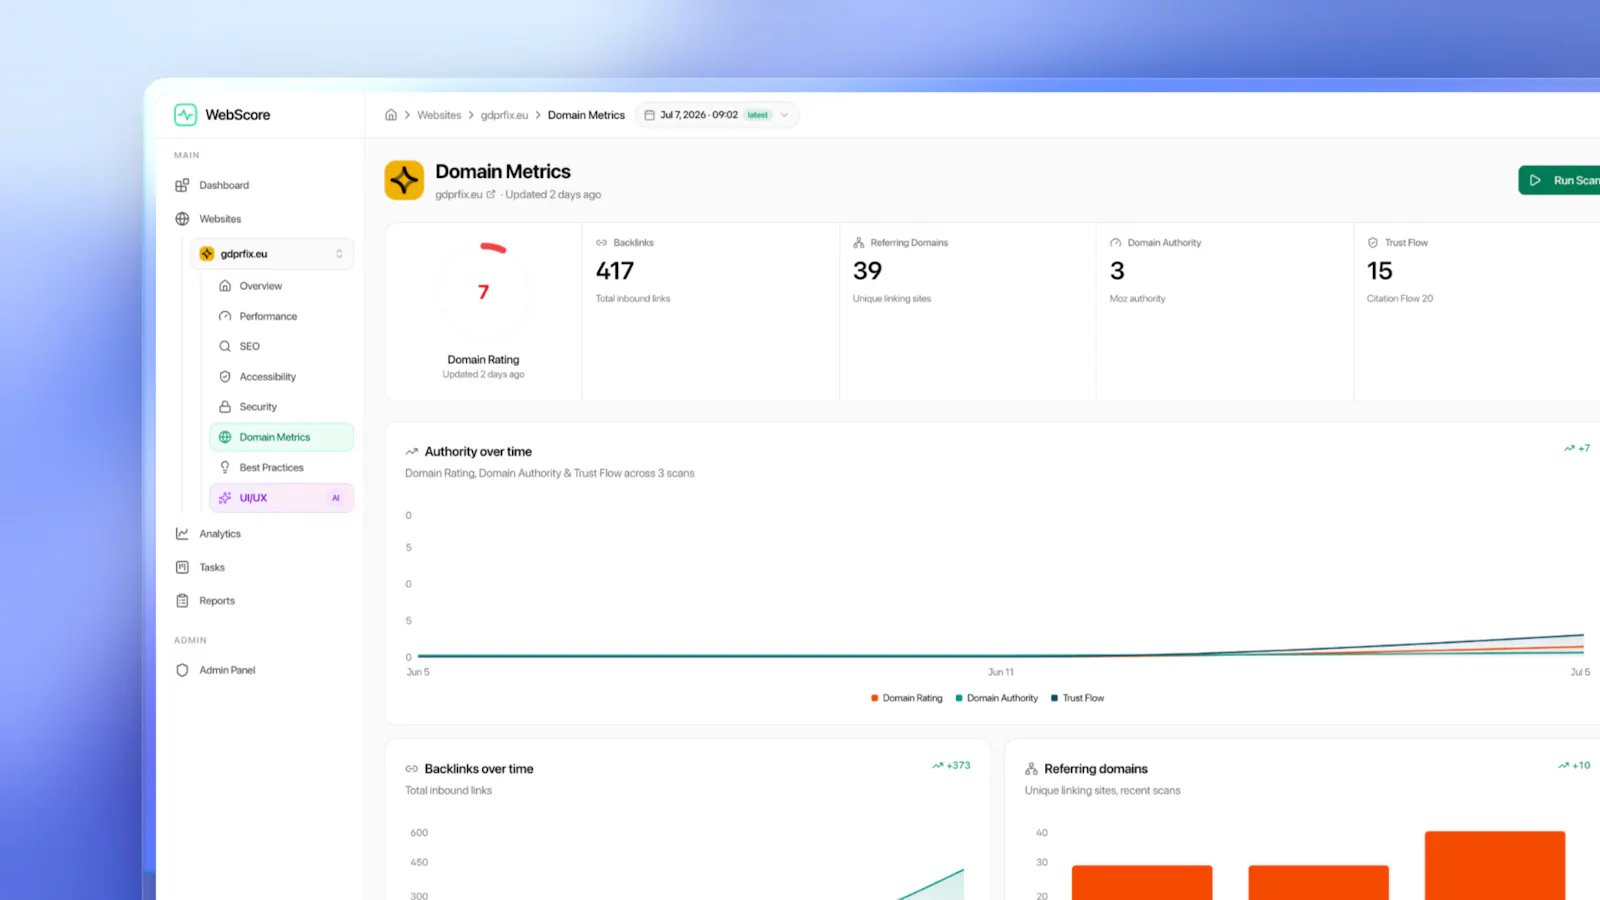Toggle Trust Flow legend item
This screenshot has width=1600, height=900.
pos(1078,698)
